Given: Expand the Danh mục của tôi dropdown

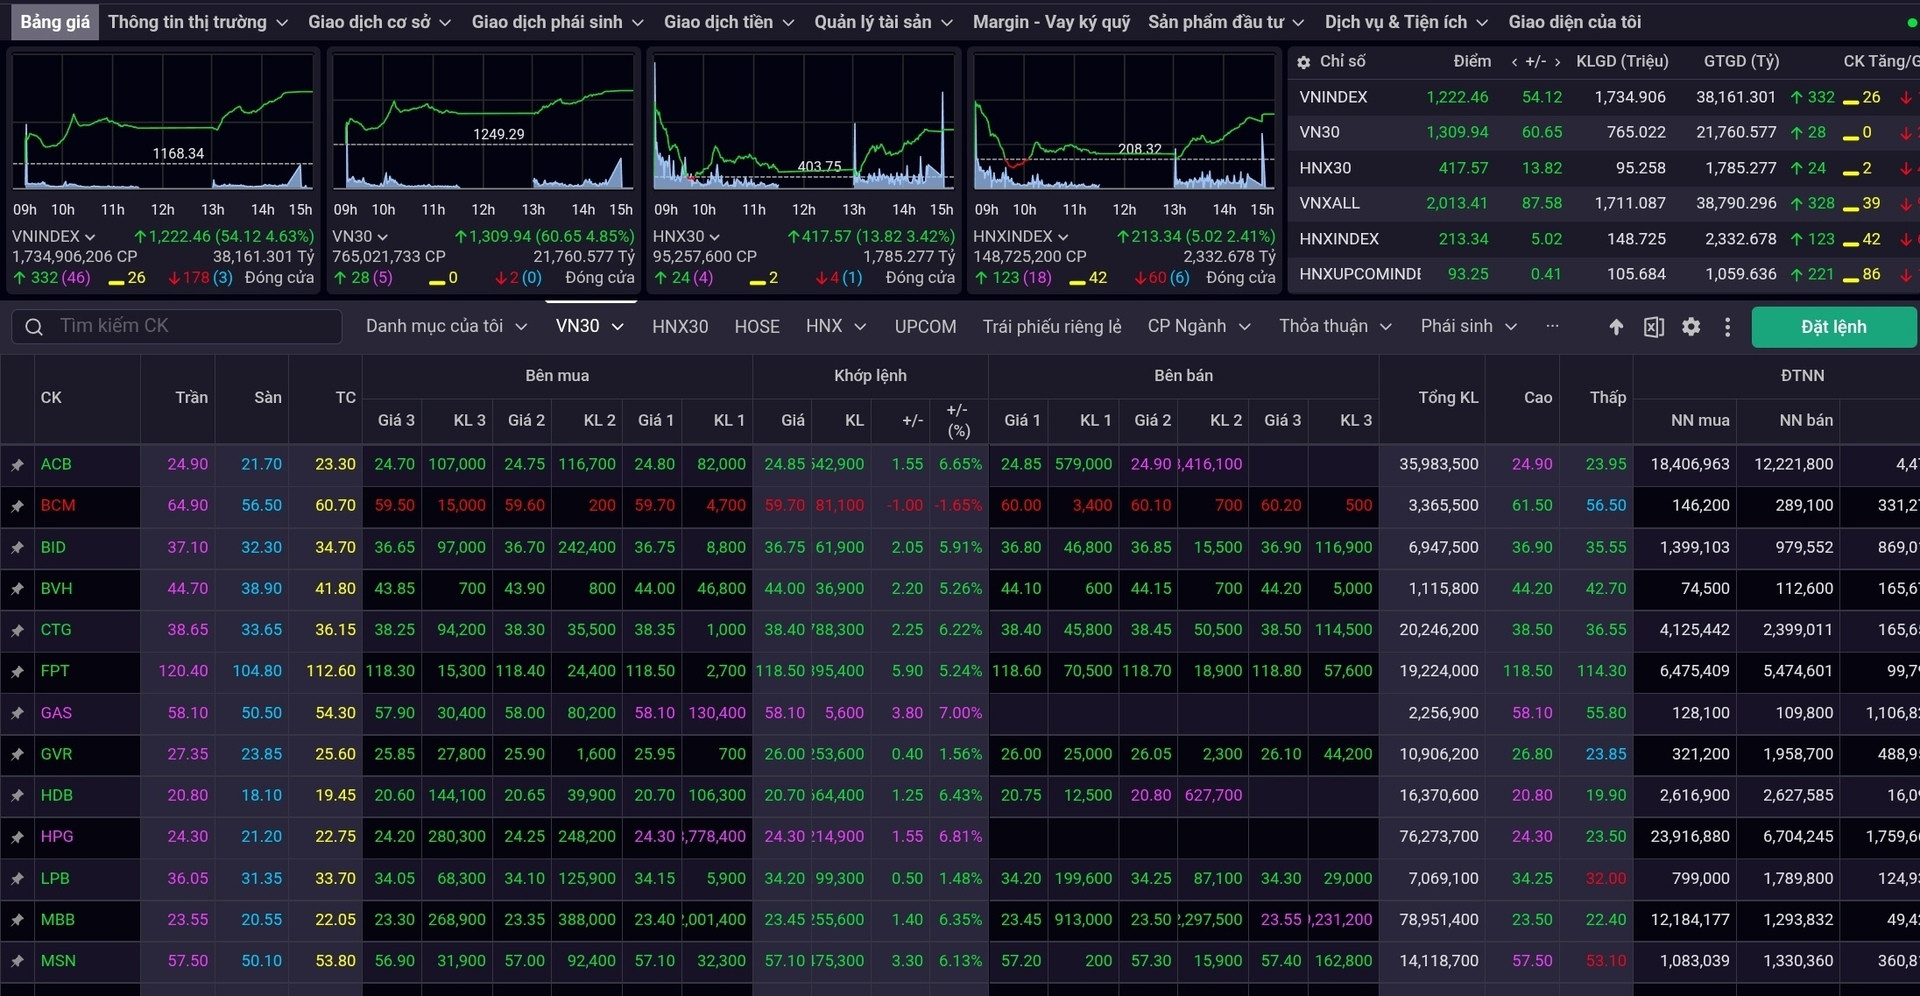Looking at the screenshot, I should [446, 326].
